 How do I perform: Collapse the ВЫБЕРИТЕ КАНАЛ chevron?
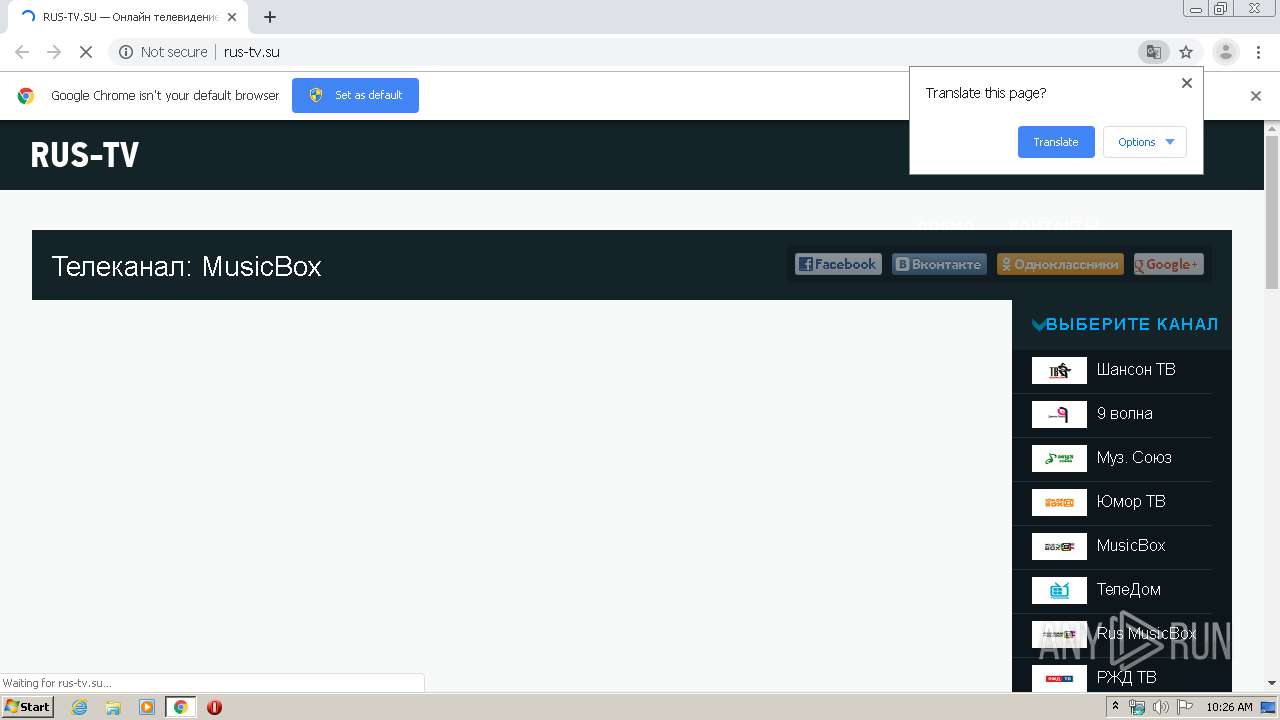(1038, 325)
